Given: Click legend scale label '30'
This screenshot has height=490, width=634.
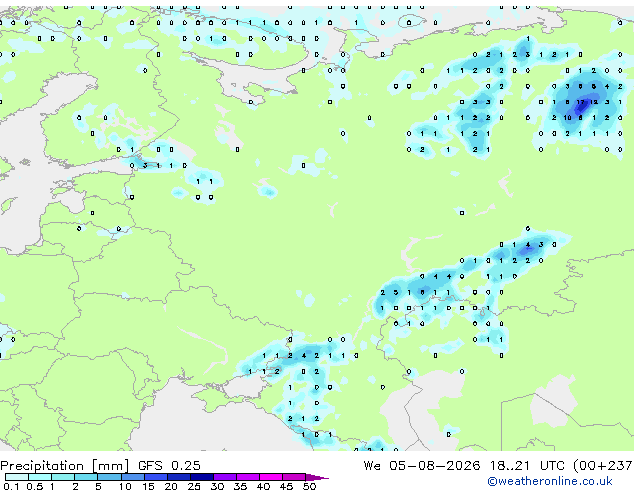Looking at the screenshot, I should (x=217, y=486).
